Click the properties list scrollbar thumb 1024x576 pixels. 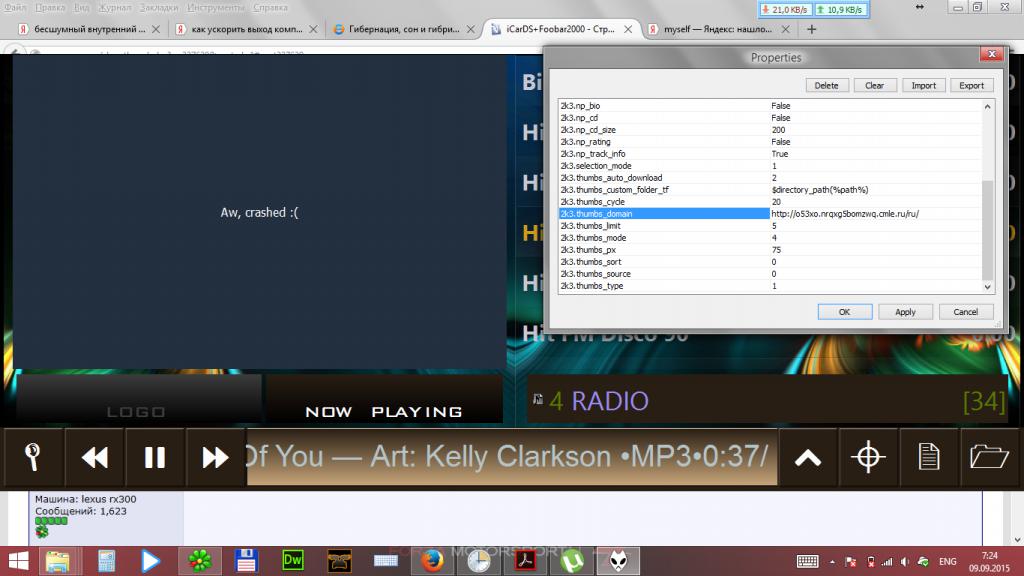(987, 229)
